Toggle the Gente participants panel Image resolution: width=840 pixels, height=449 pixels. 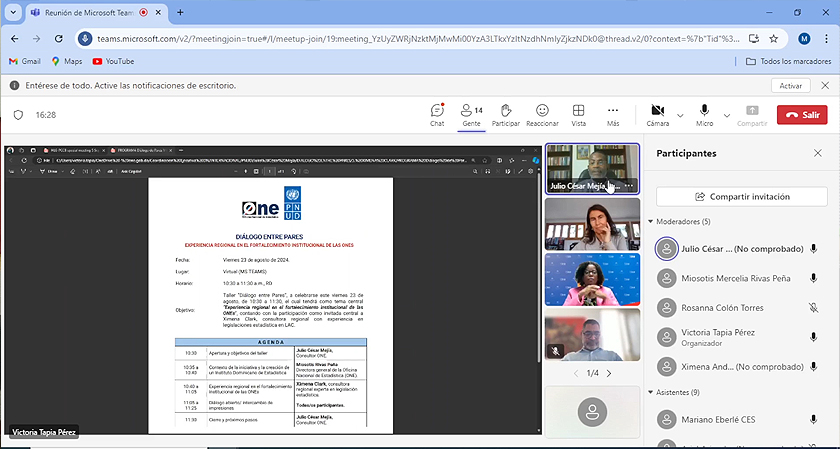[x=471, y=115]
